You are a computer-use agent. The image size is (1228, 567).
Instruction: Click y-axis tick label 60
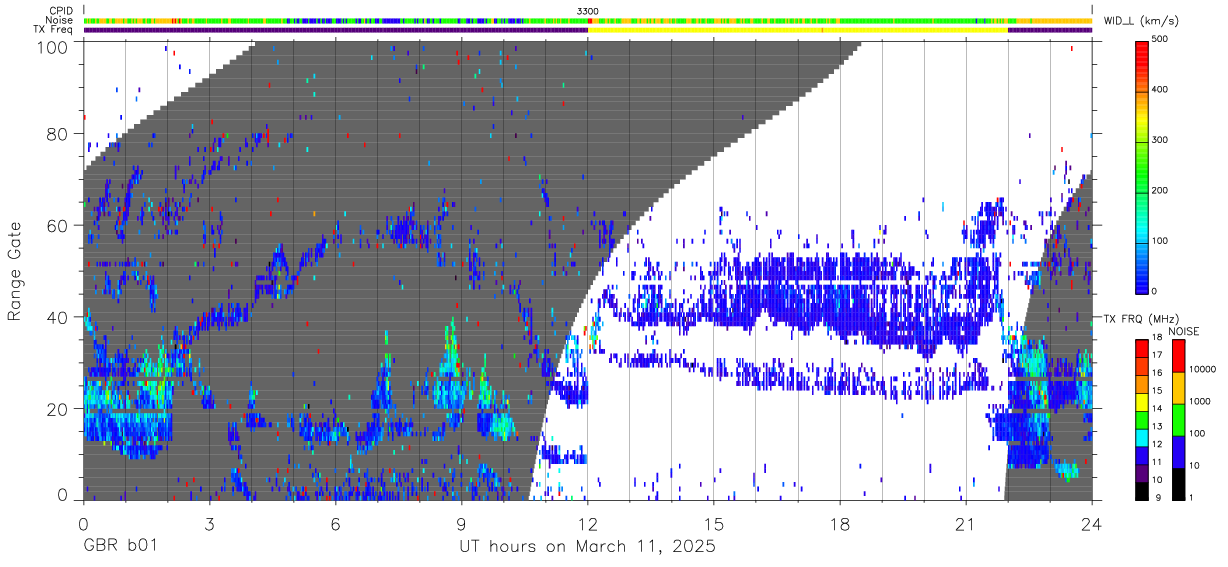click(58, 226)
